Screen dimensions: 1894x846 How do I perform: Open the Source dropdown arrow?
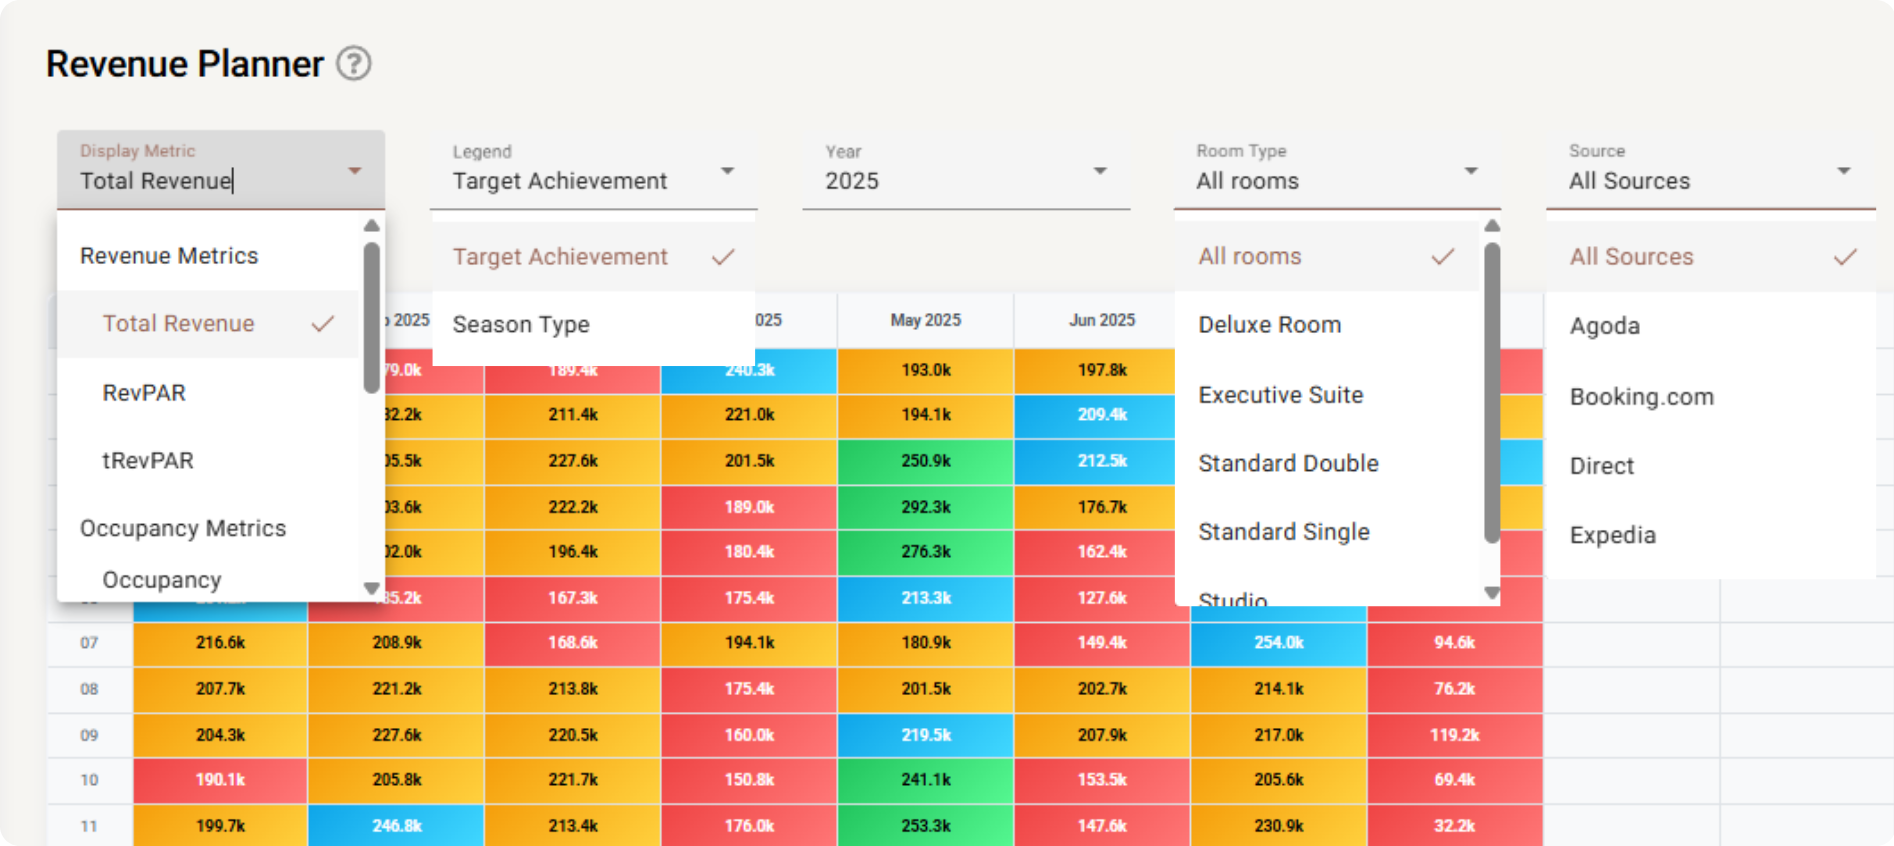click(x=1843, y=171)
